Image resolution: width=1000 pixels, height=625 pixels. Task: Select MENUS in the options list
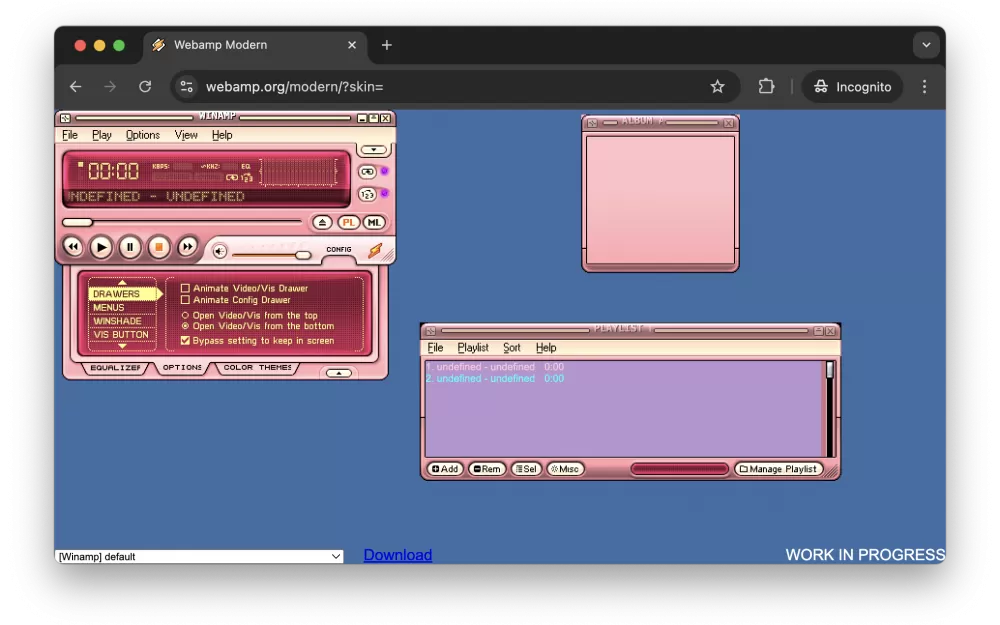point(122,307)
